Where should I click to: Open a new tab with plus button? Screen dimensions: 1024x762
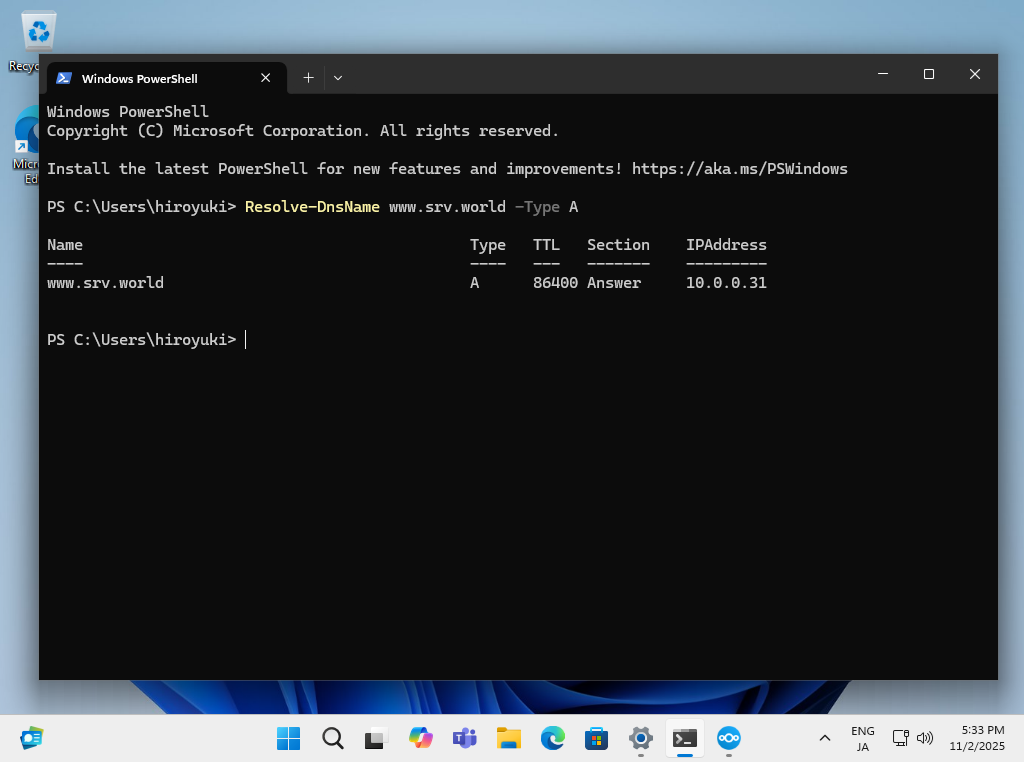[308, 78]
